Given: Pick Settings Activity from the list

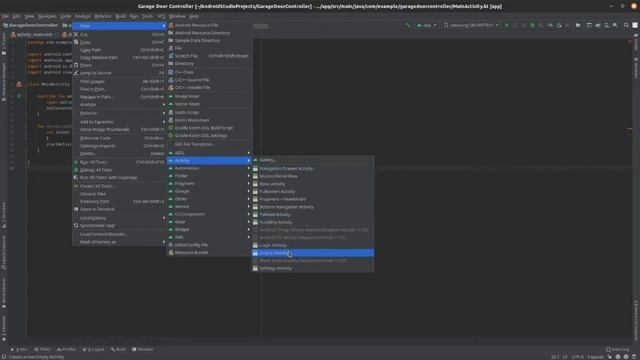Looking at the screenshot, I should pos(313,269).
